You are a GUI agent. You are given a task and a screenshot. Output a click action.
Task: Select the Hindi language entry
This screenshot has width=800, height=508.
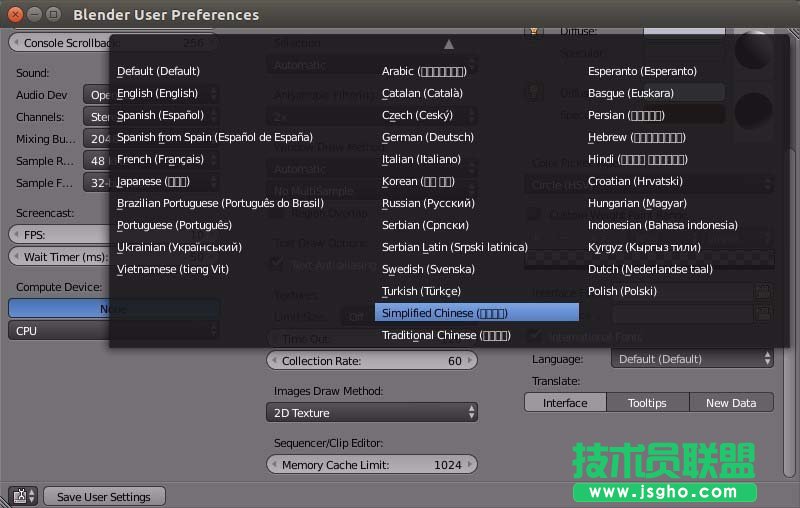click(638, 159)
